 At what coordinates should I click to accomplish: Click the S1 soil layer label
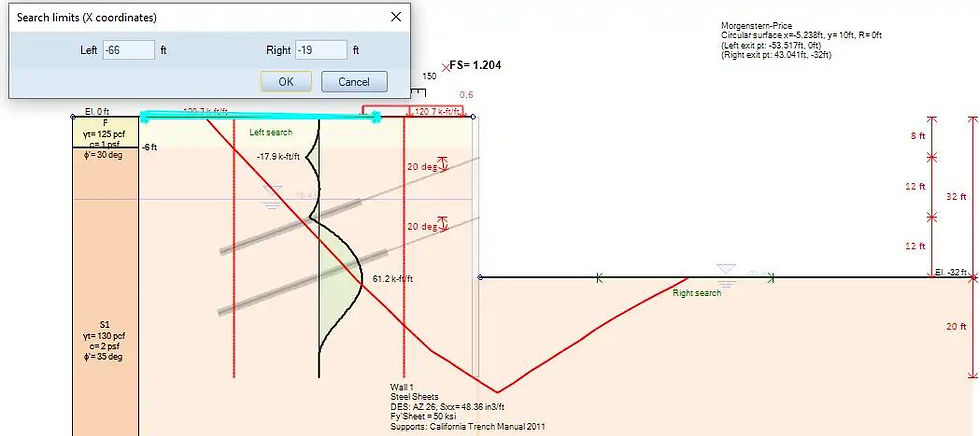[105, 324]
